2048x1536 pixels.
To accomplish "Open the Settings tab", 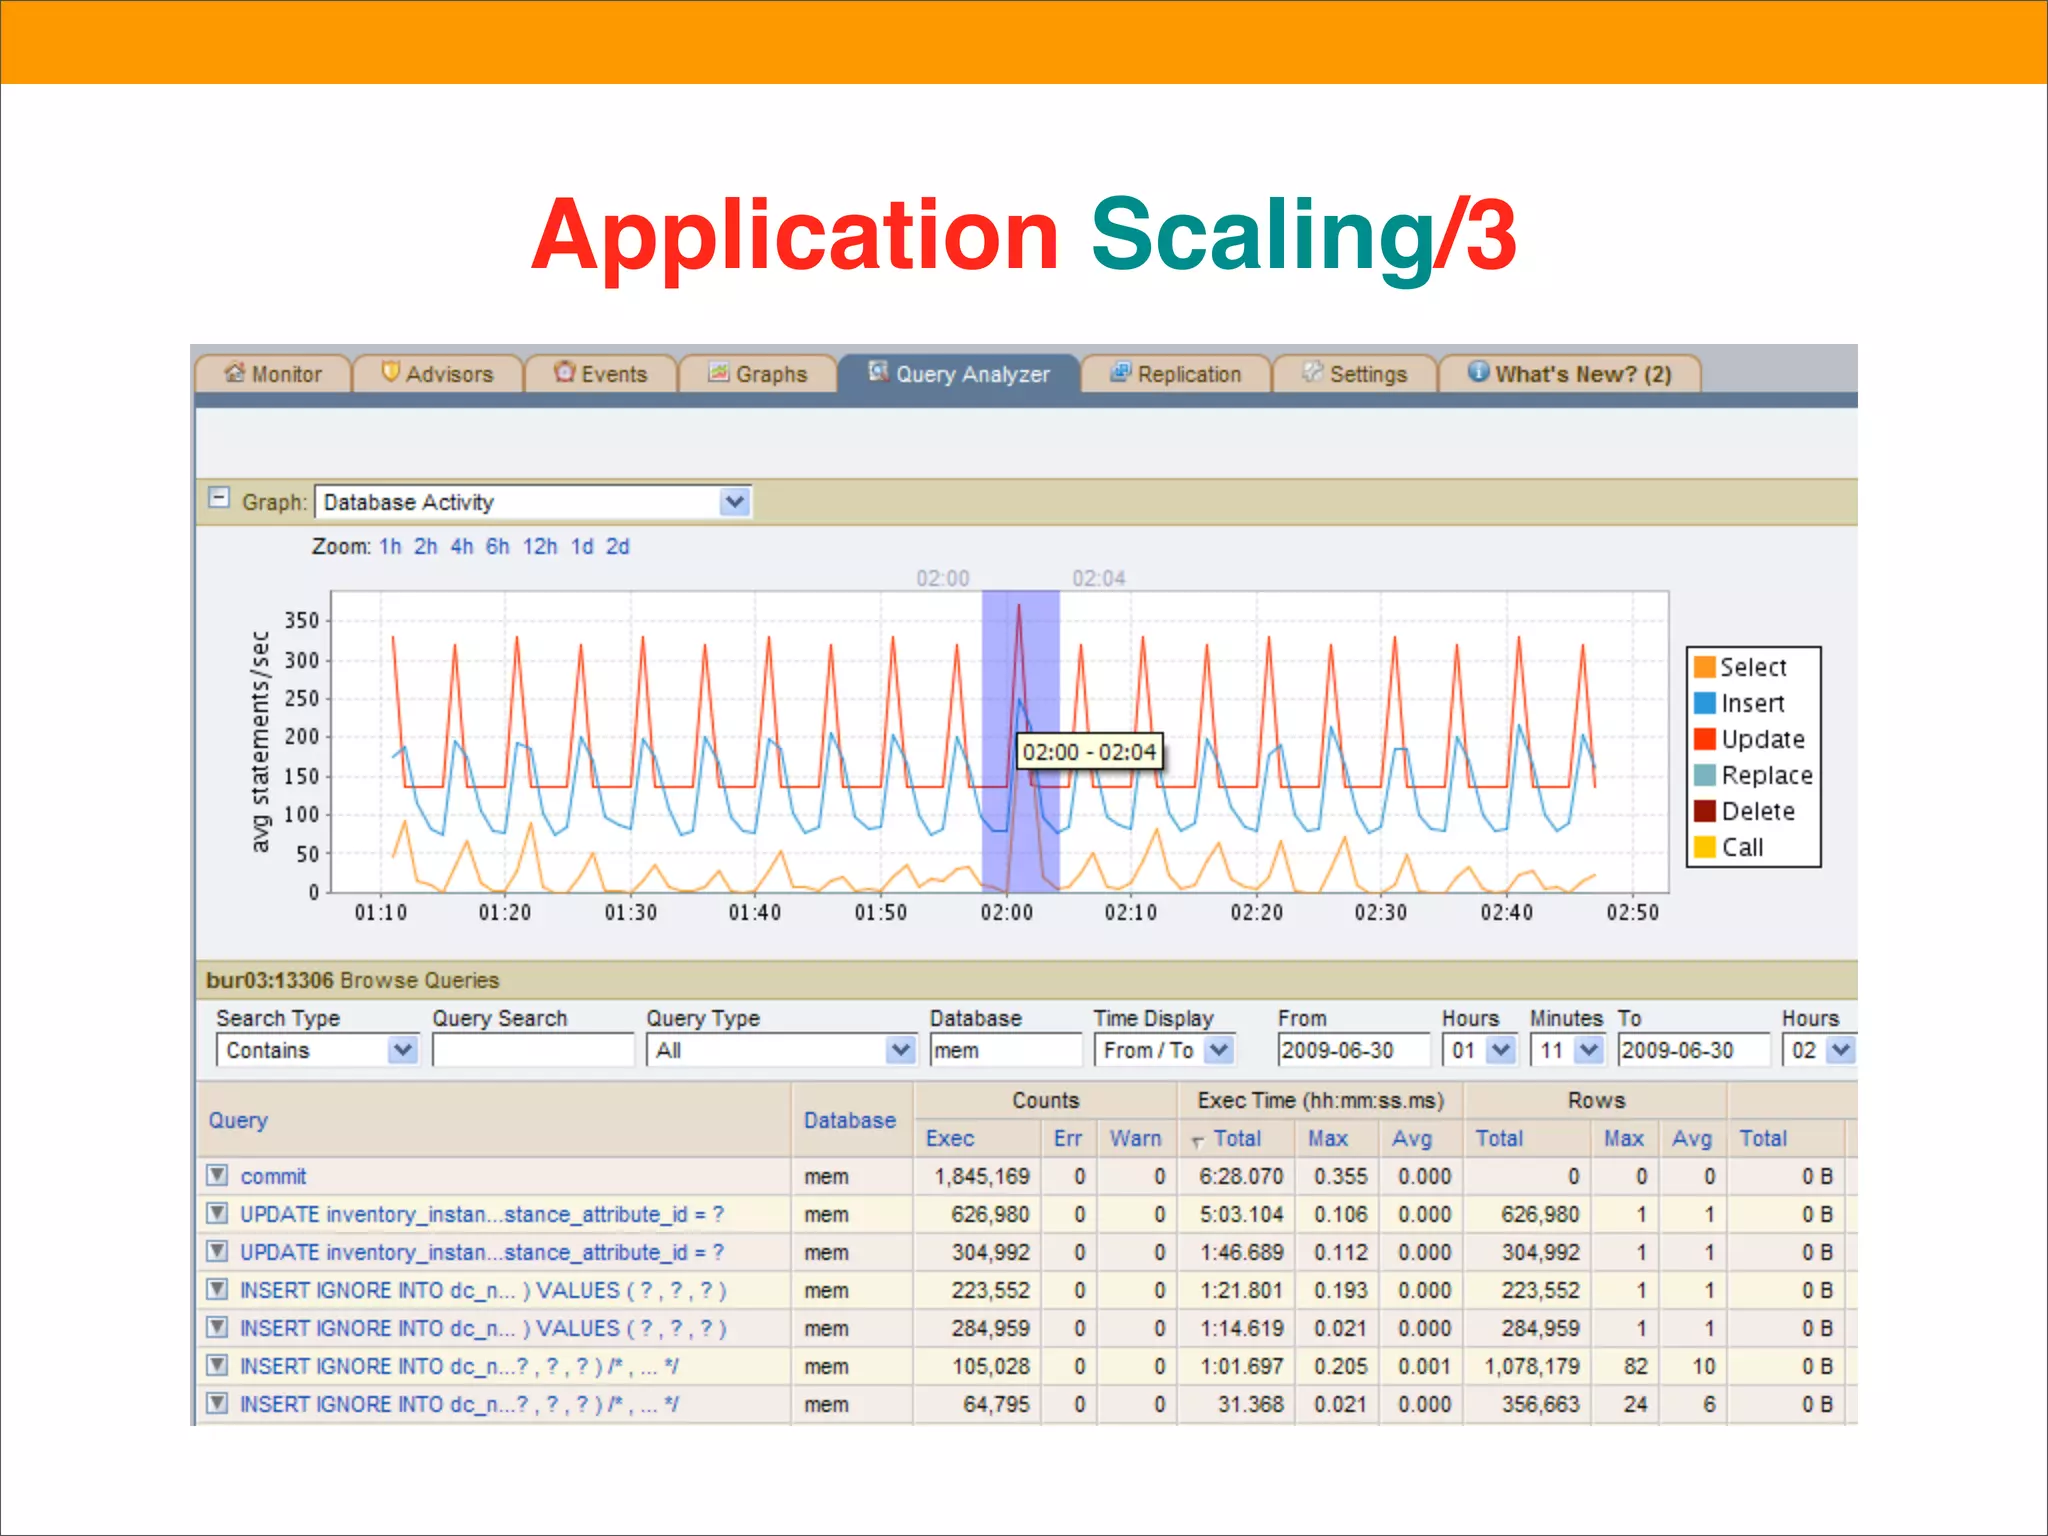I will point(1355,374).
